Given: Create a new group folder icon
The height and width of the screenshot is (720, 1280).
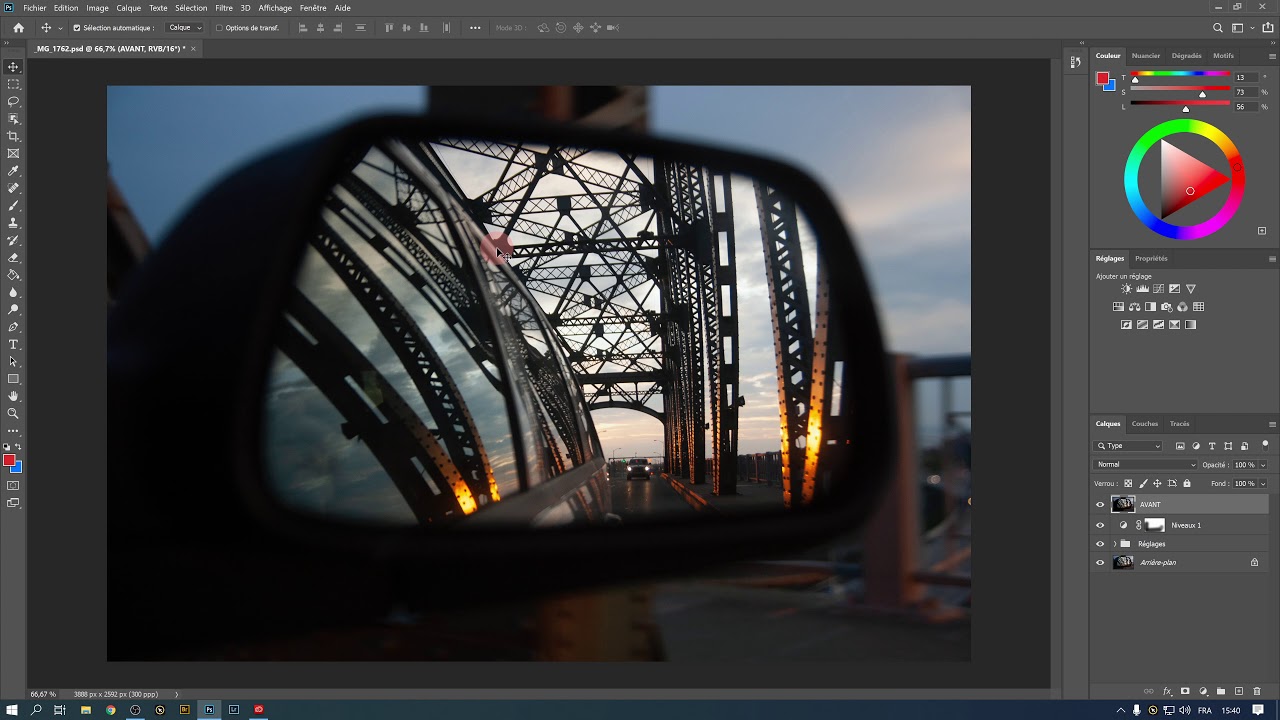Looking at the screenshot, I should point(1221,691).
